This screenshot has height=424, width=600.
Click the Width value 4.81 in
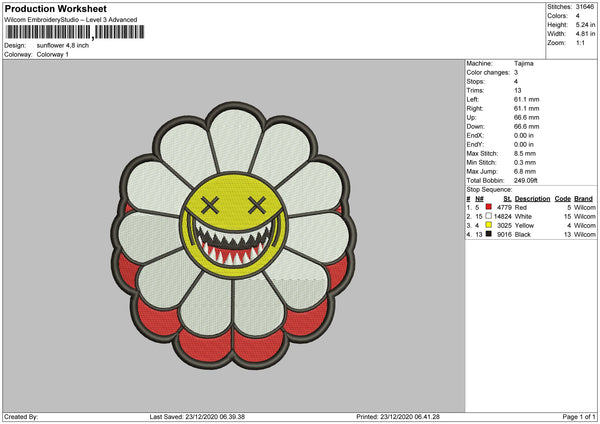pos(585,34)
